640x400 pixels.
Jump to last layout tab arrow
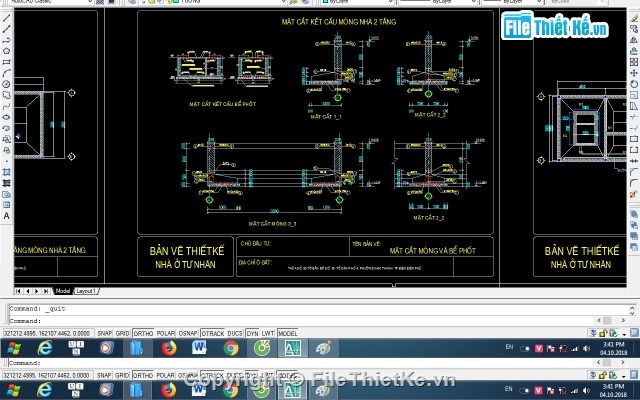click(46, 291)
